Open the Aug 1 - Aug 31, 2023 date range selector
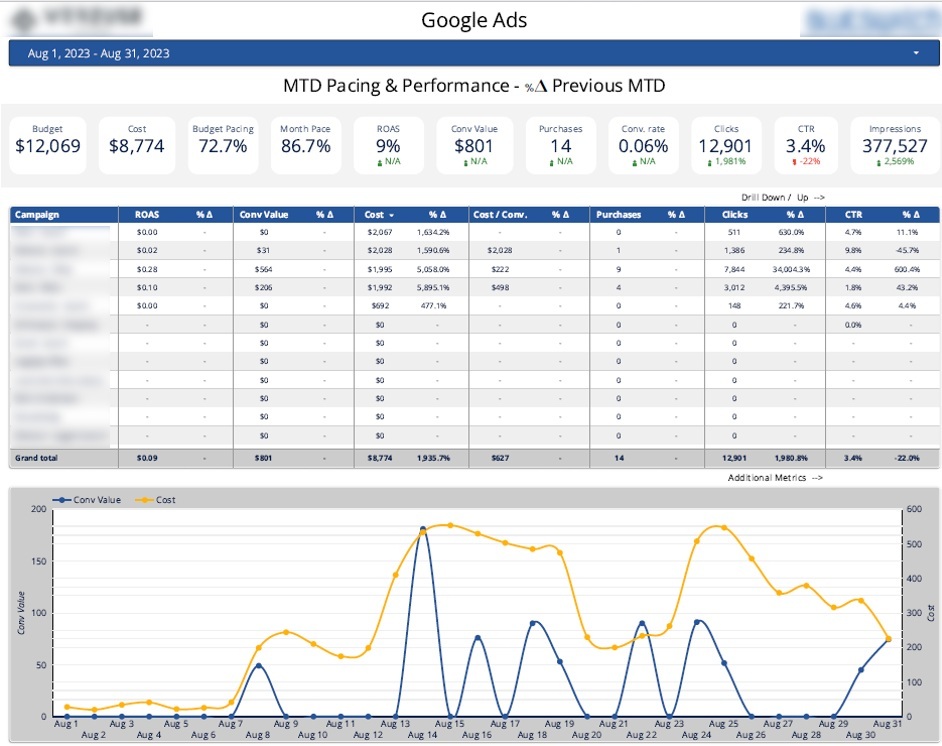Viewport: 942px width, 746px height. pyautogui.click(x=474, y=53)
